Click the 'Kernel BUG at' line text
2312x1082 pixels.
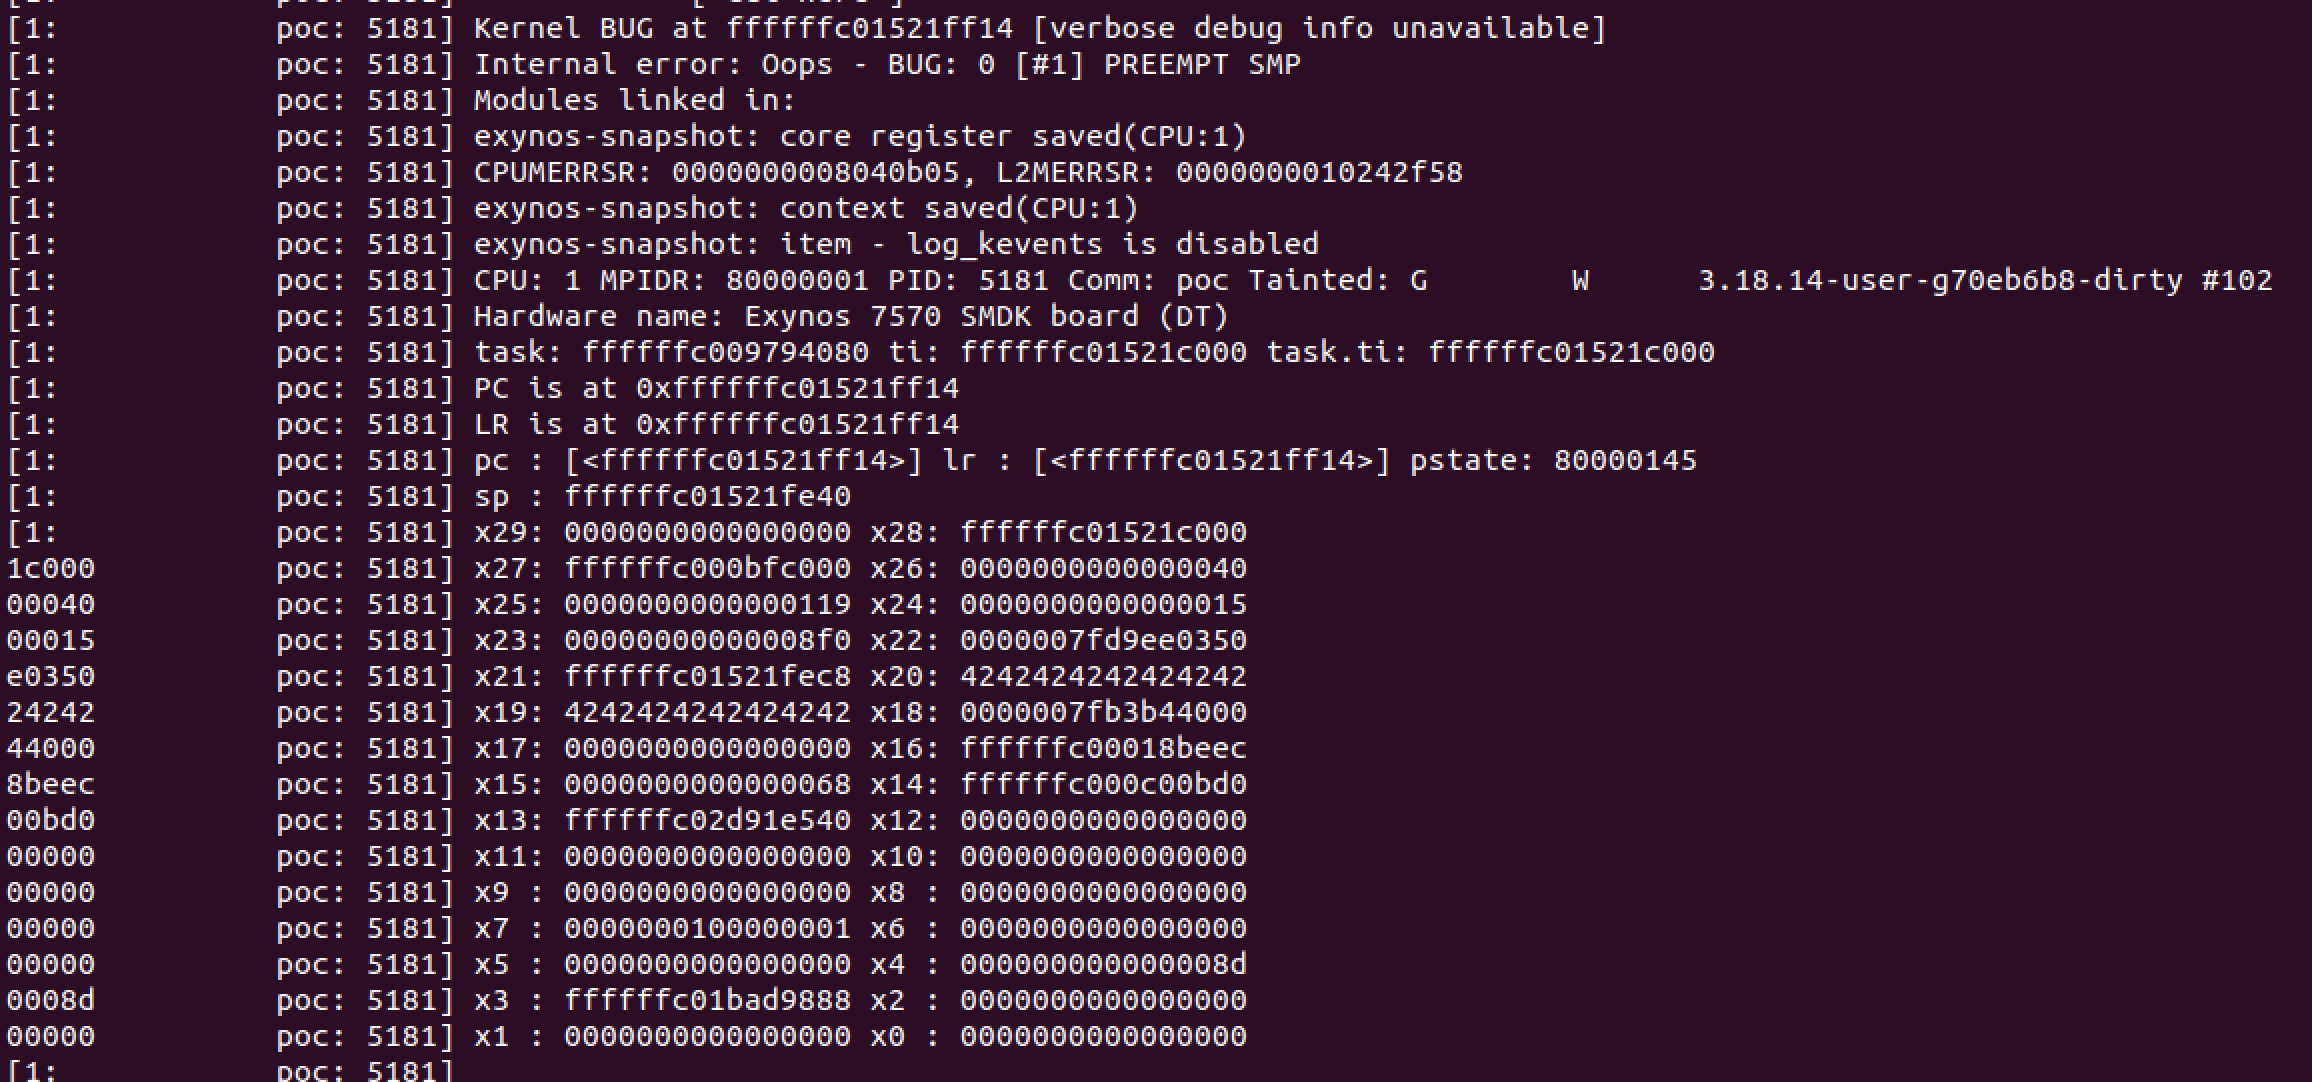click(x=1039, y=28)
